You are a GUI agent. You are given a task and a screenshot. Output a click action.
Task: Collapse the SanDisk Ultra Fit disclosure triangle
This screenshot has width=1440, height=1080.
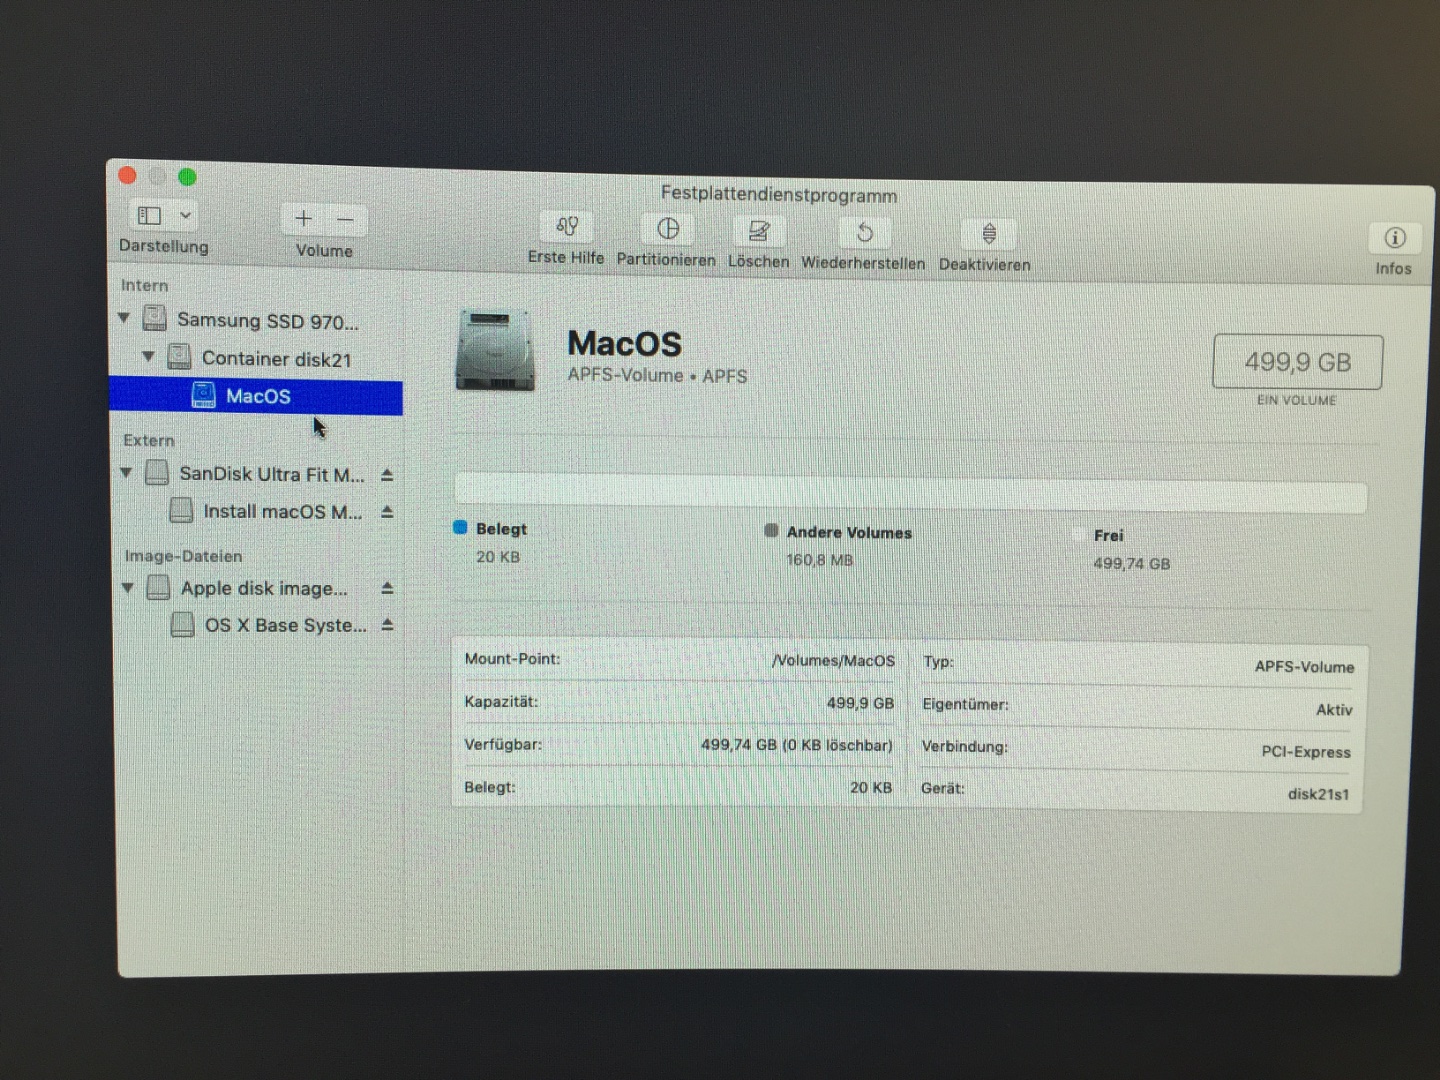click(126, 472)
